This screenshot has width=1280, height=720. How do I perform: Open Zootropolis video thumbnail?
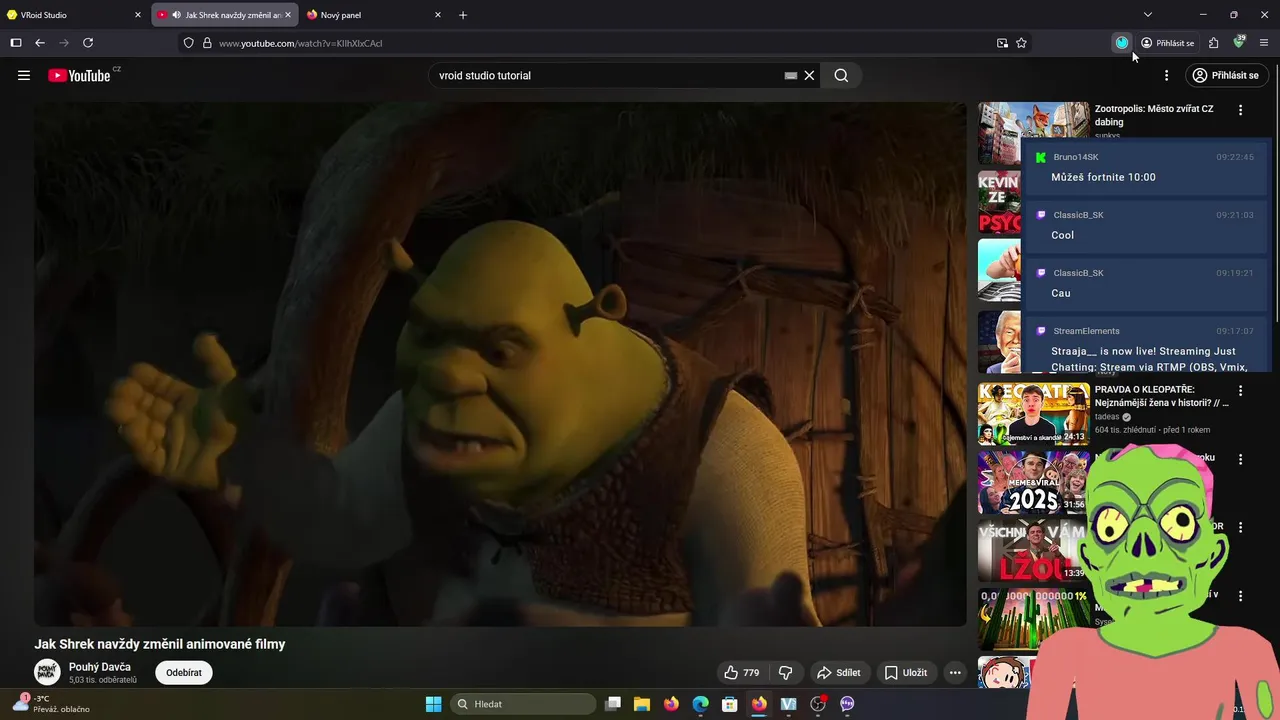[x=1034, y=133]
